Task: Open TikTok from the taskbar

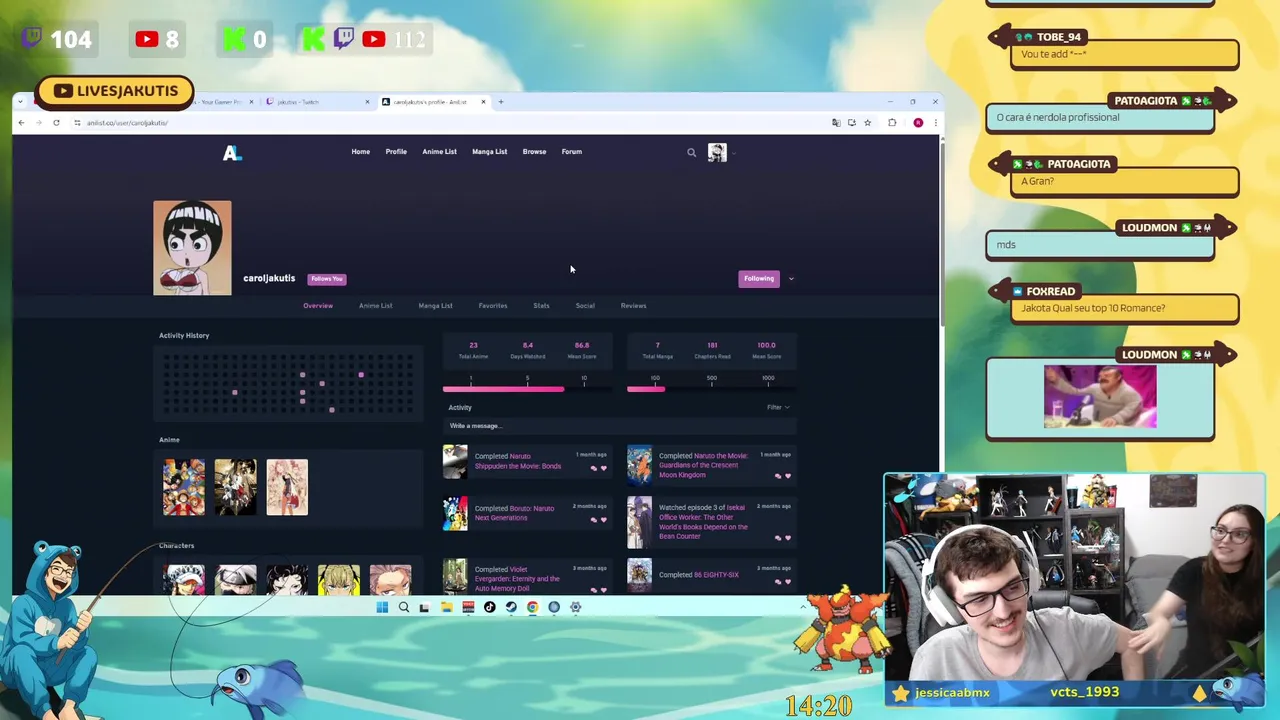Action: [489, 607]
